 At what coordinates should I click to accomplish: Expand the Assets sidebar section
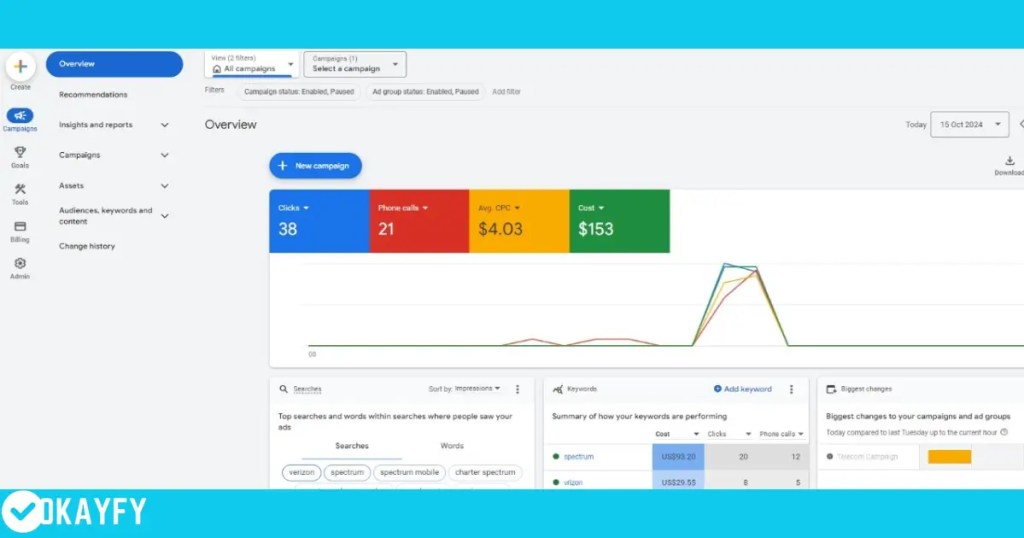(165, 186)
